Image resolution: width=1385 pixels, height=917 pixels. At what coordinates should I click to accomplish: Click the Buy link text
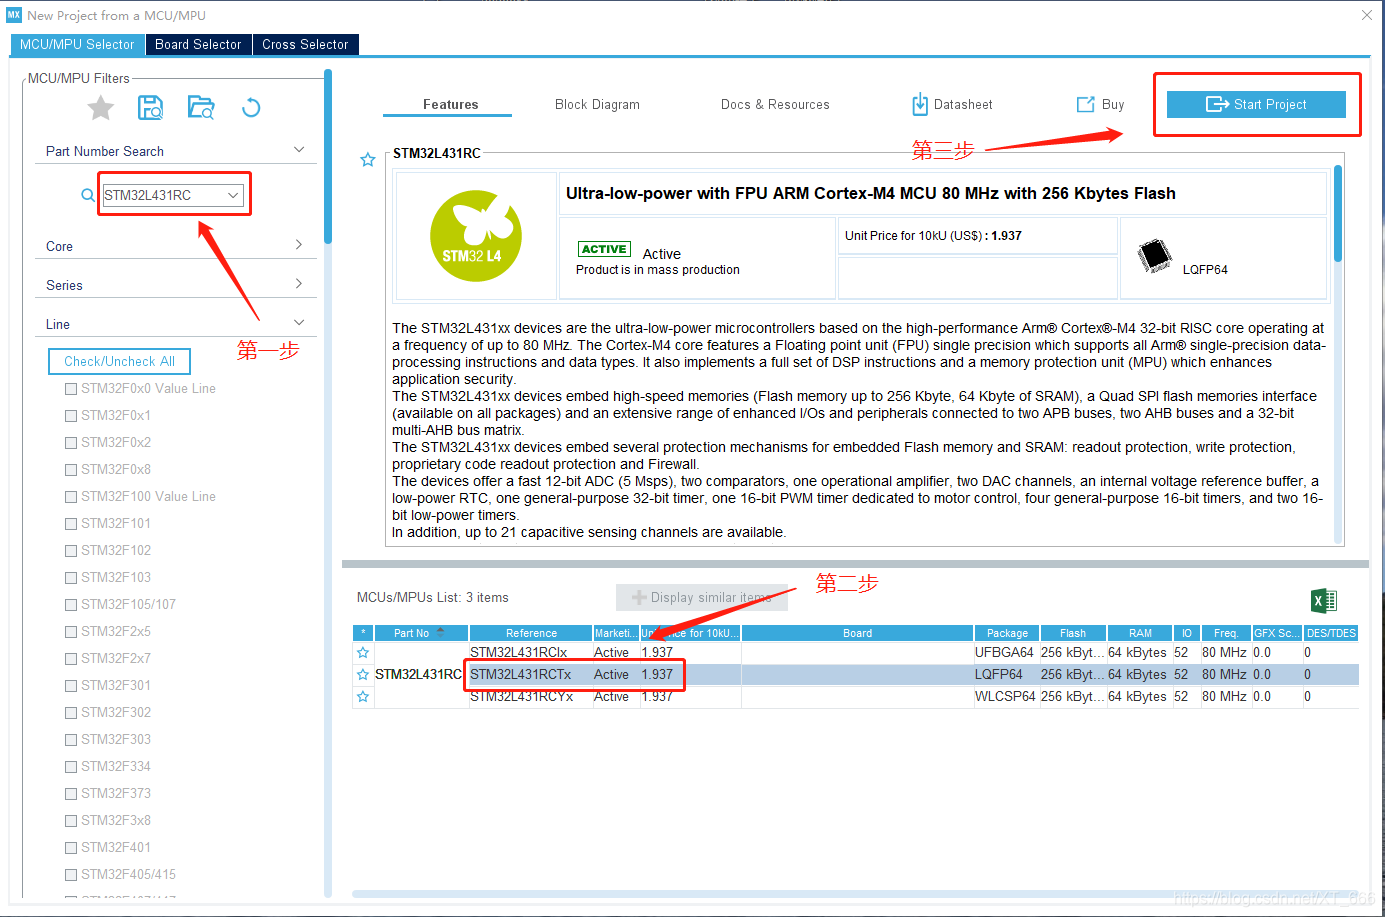pyautogui.click(x=1113, y=104)
